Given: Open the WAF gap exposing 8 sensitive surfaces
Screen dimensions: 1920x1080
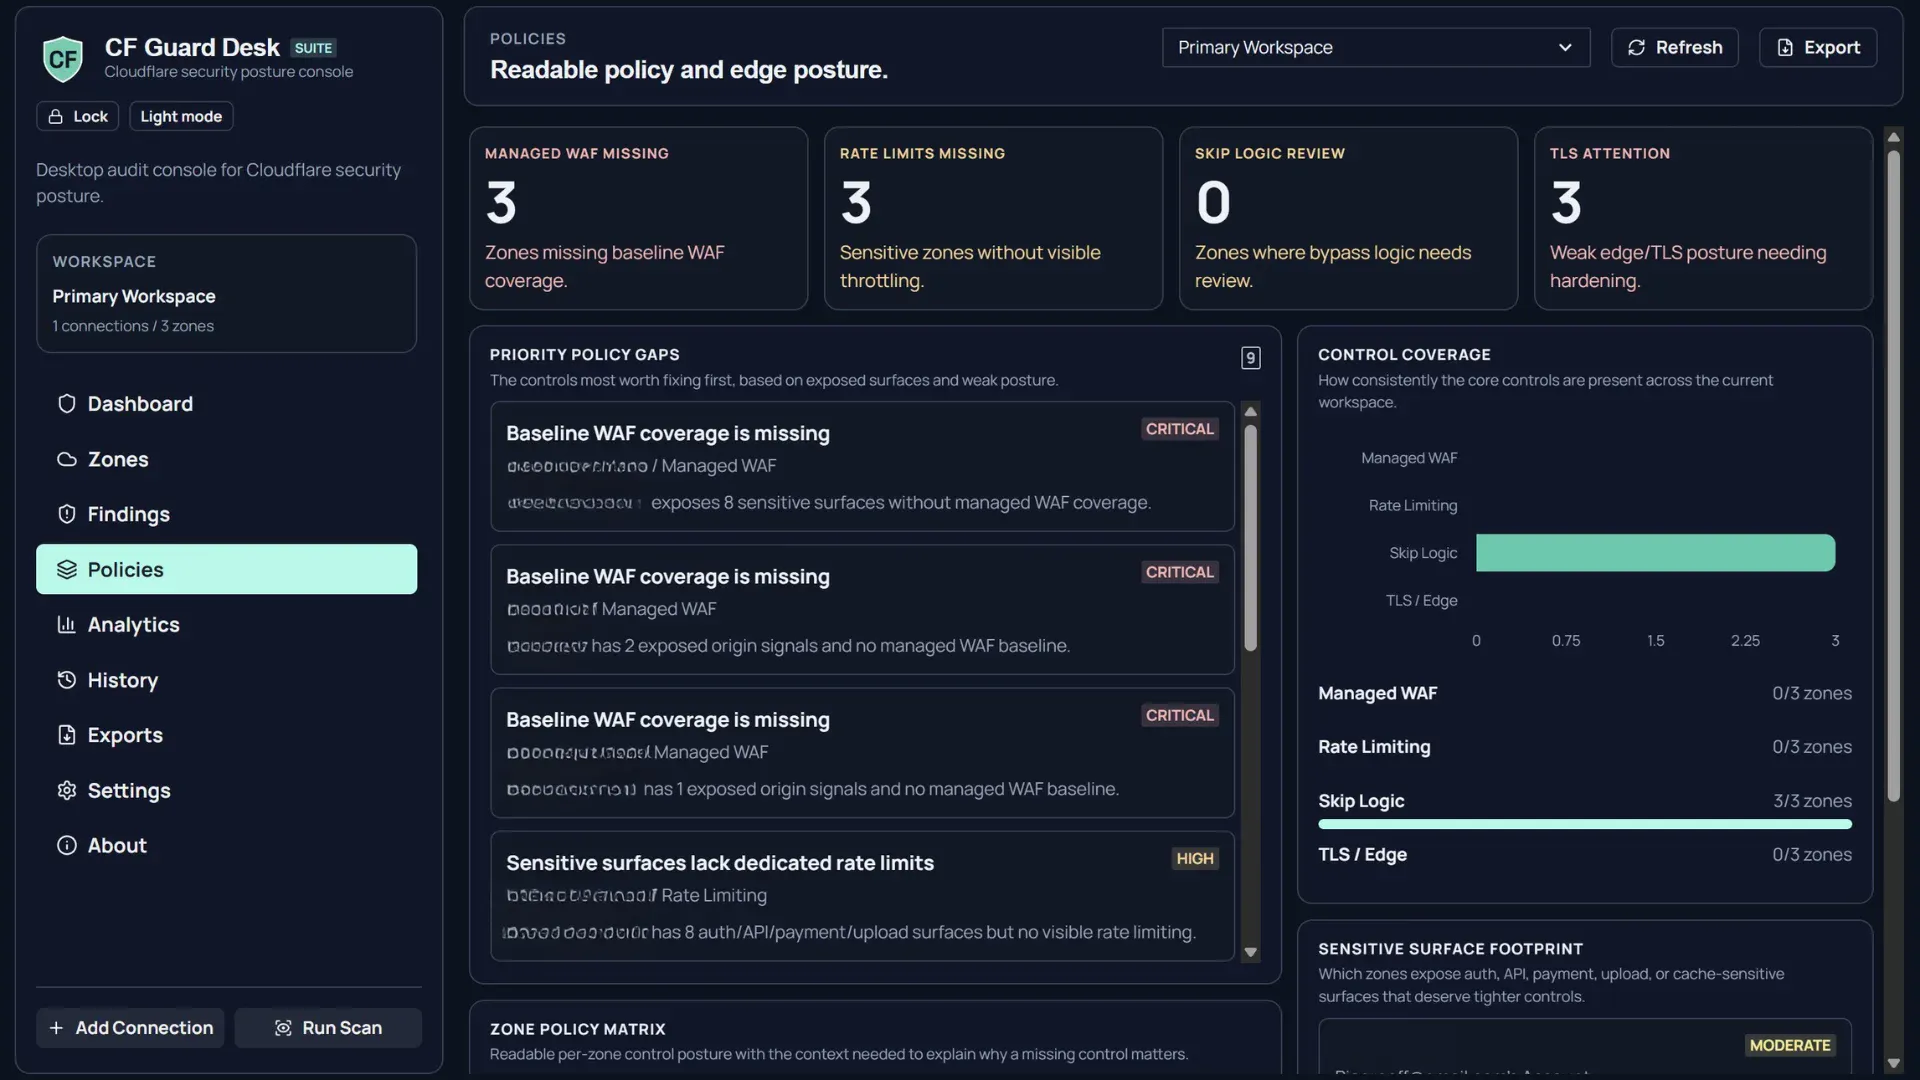Looking at the screenshot, I should pos(862,466).
